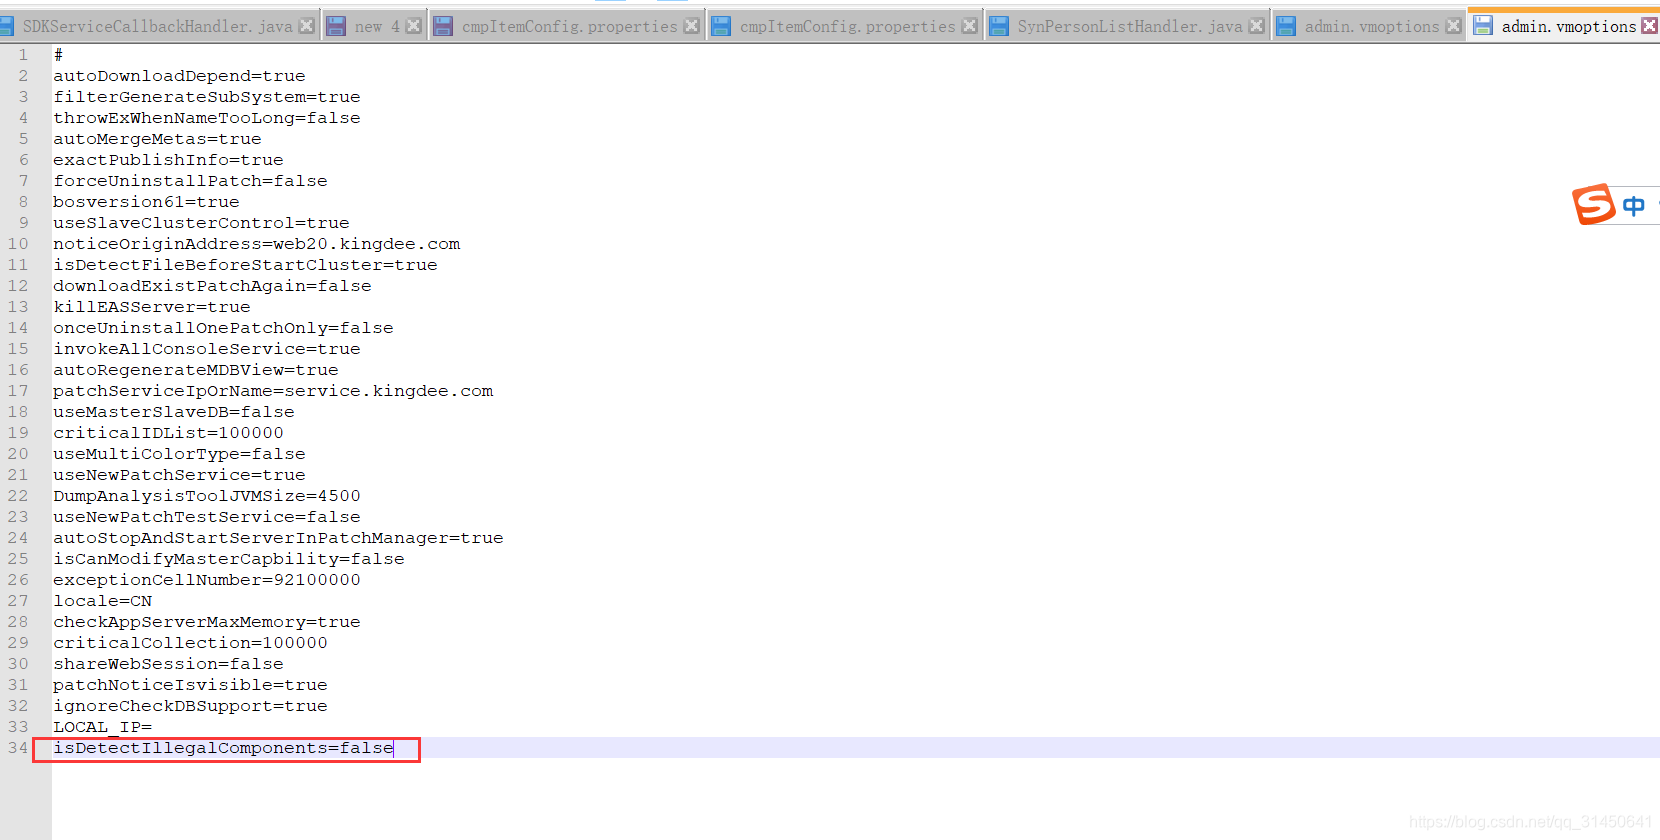
Task: Toggle the Sogou 中 Chinese/English input mode
Action: (x=1633, y=206)
